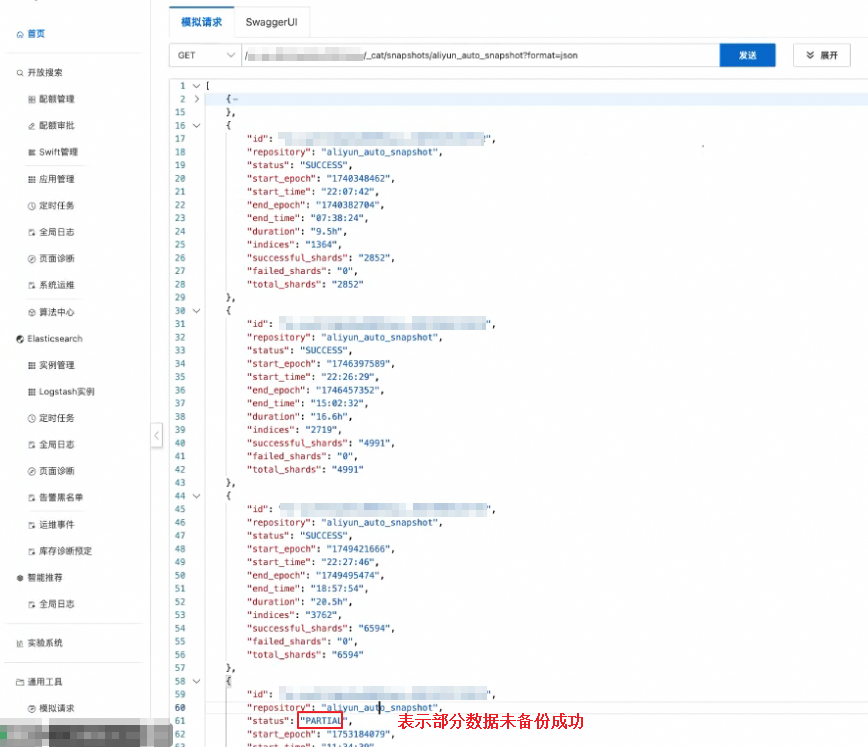Collapse JSON object at line 44
Viewport: 868px width, 747px height.
(x=196, y=496)
